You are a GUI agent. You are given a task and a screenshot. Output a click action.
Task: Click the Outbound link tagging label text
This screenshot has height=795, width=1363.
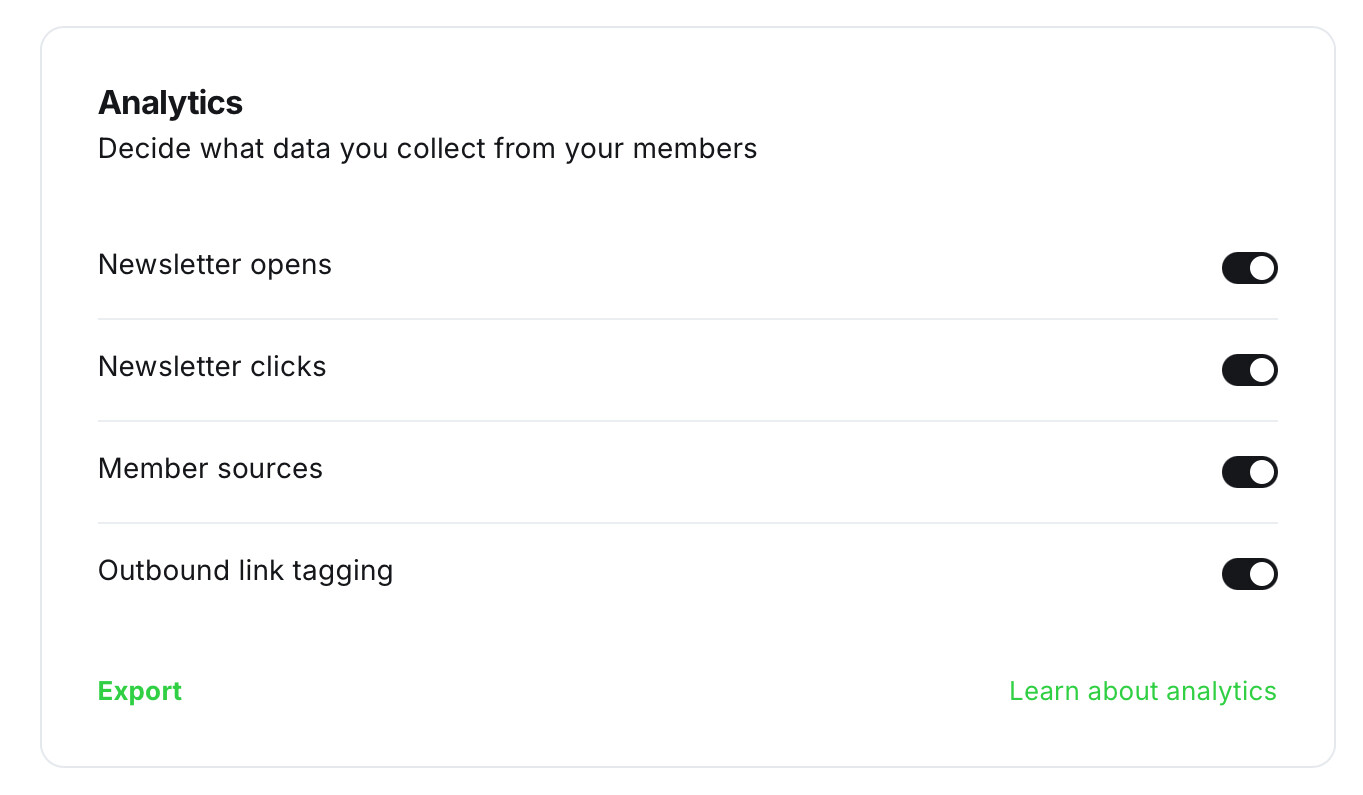(x=245, y=571)
